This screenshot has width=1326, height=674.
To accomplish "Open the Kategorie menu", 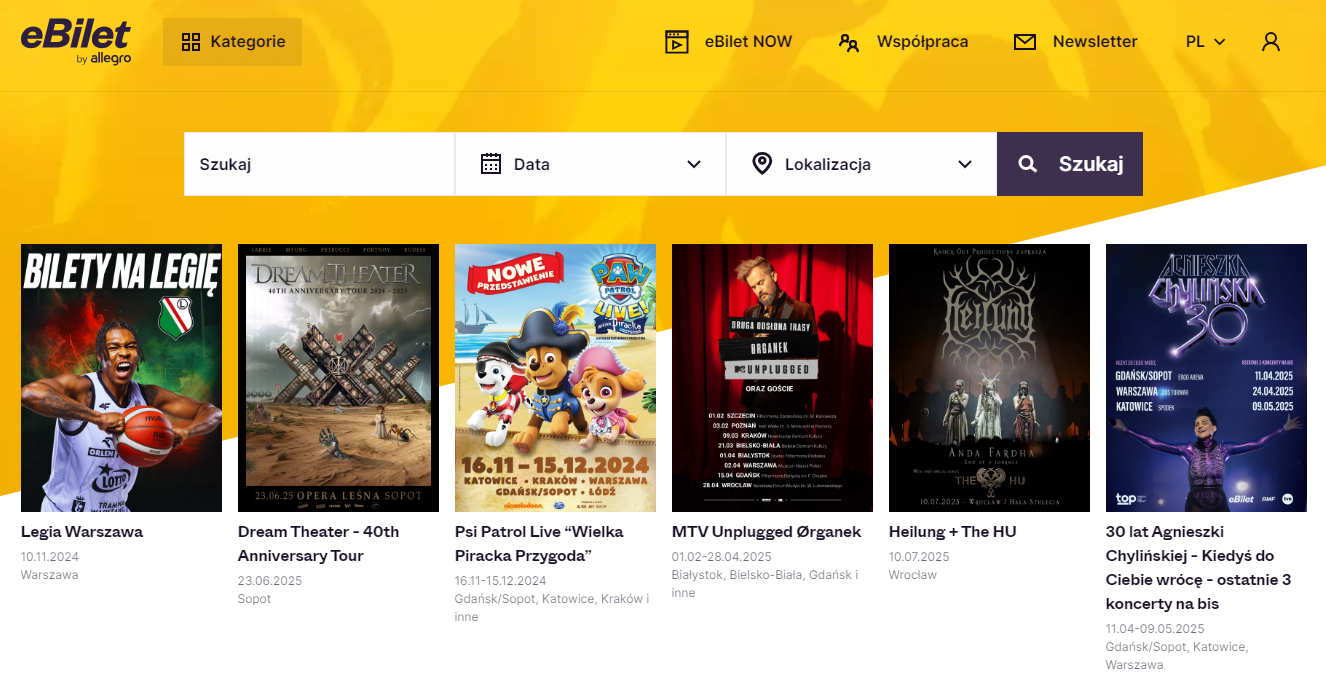I will point(232,42).
